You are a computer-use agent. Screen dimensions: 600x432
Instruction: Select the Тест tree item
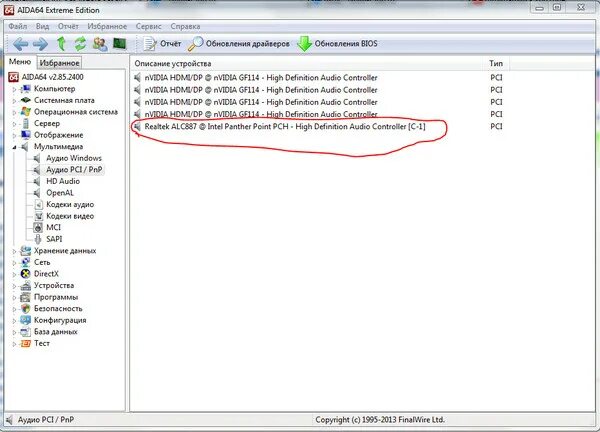[42, 343]
